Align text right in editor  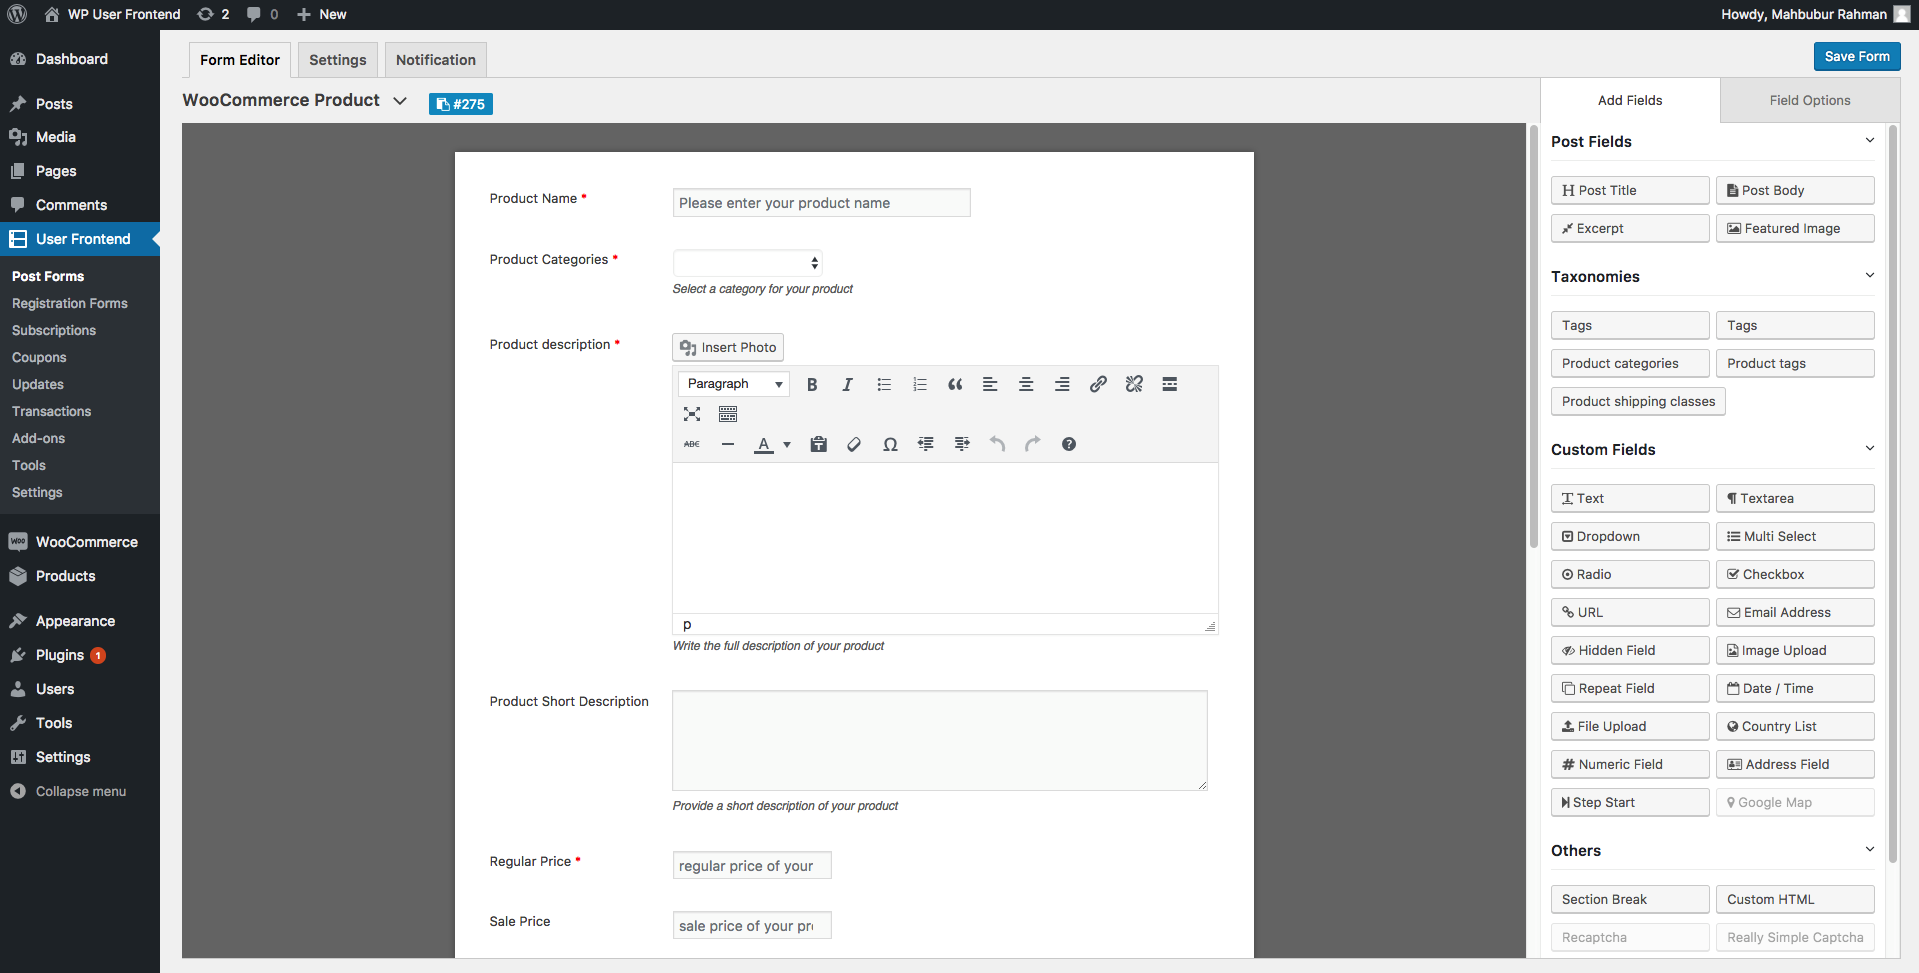[x=1062, y=384]
